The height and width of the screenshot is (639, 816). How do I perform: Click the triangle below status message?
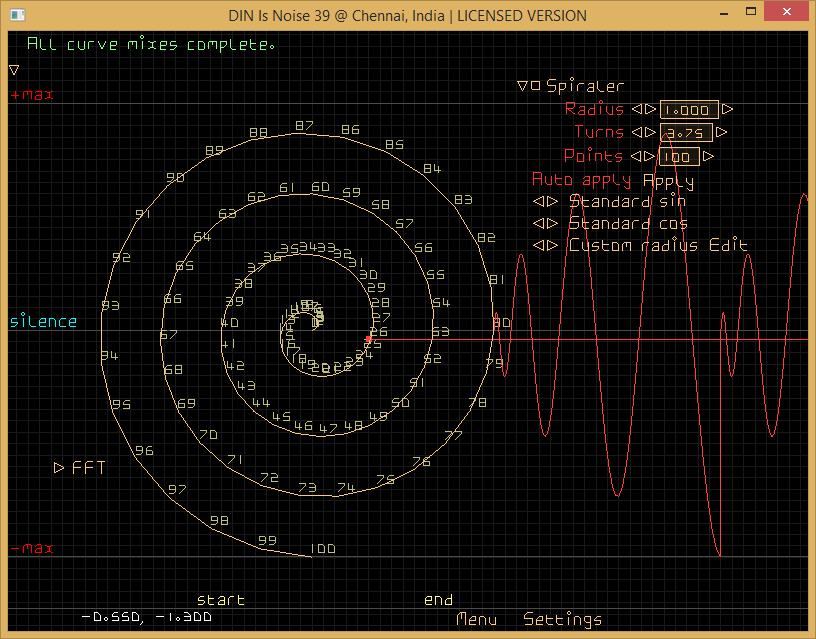tap(14, 70)
